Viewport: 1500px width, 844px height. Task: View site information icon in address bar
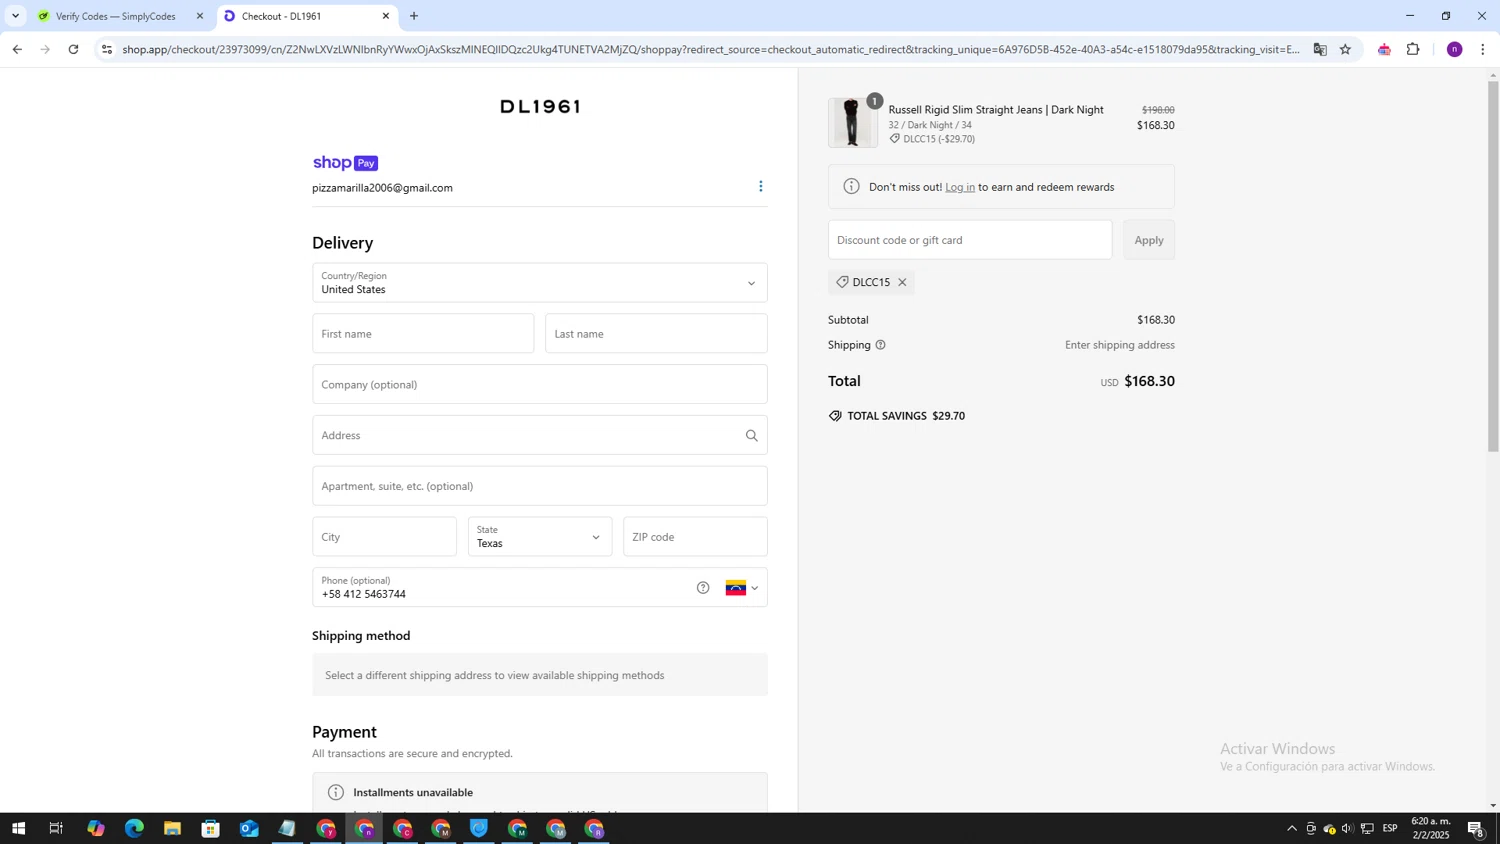107,49
